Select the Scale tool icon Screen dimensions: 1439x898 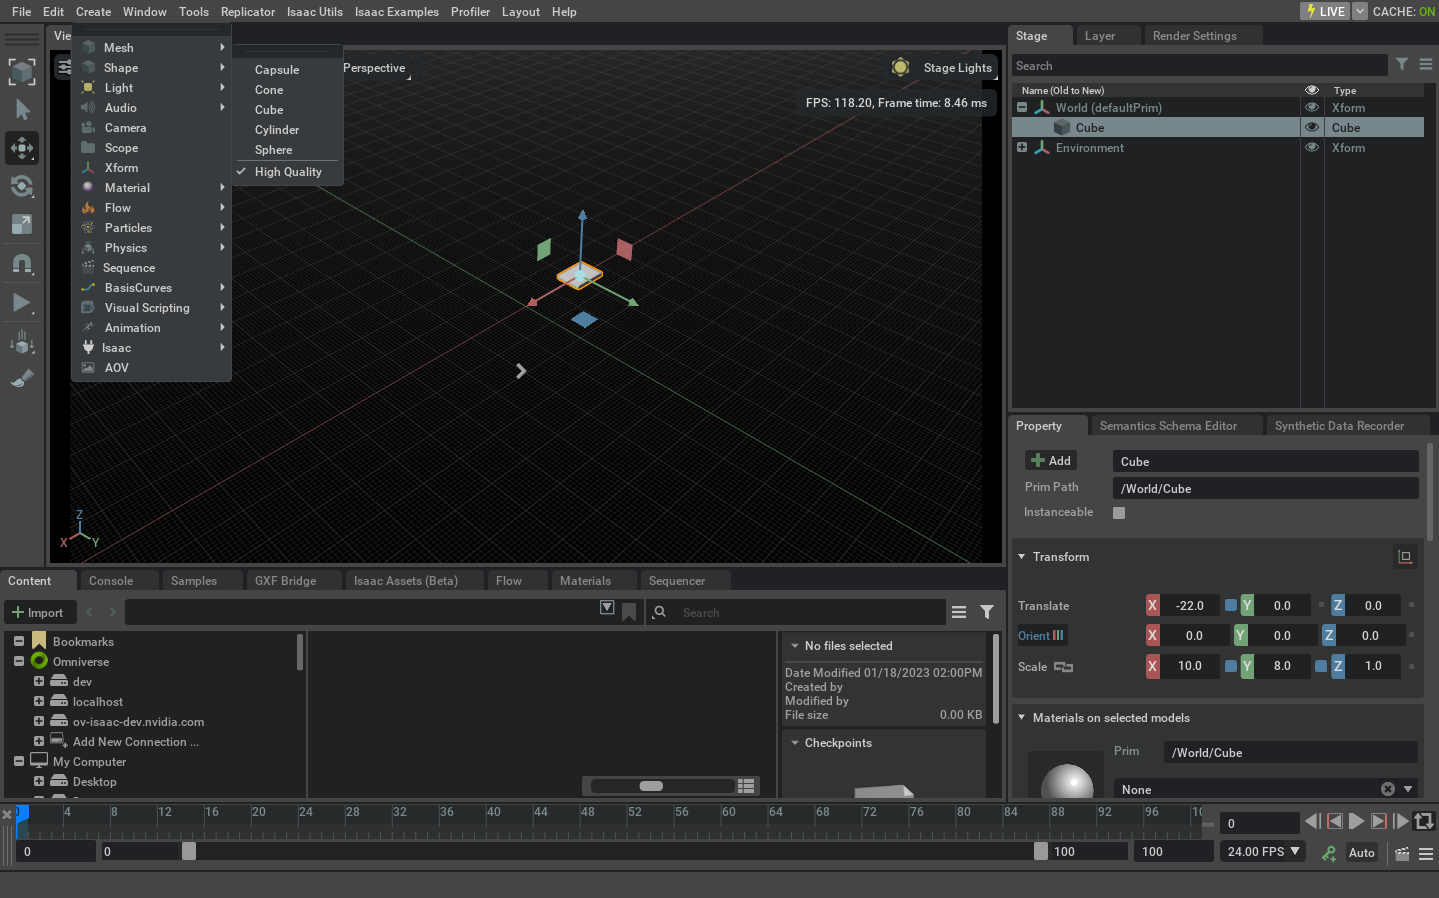(22, 224)
